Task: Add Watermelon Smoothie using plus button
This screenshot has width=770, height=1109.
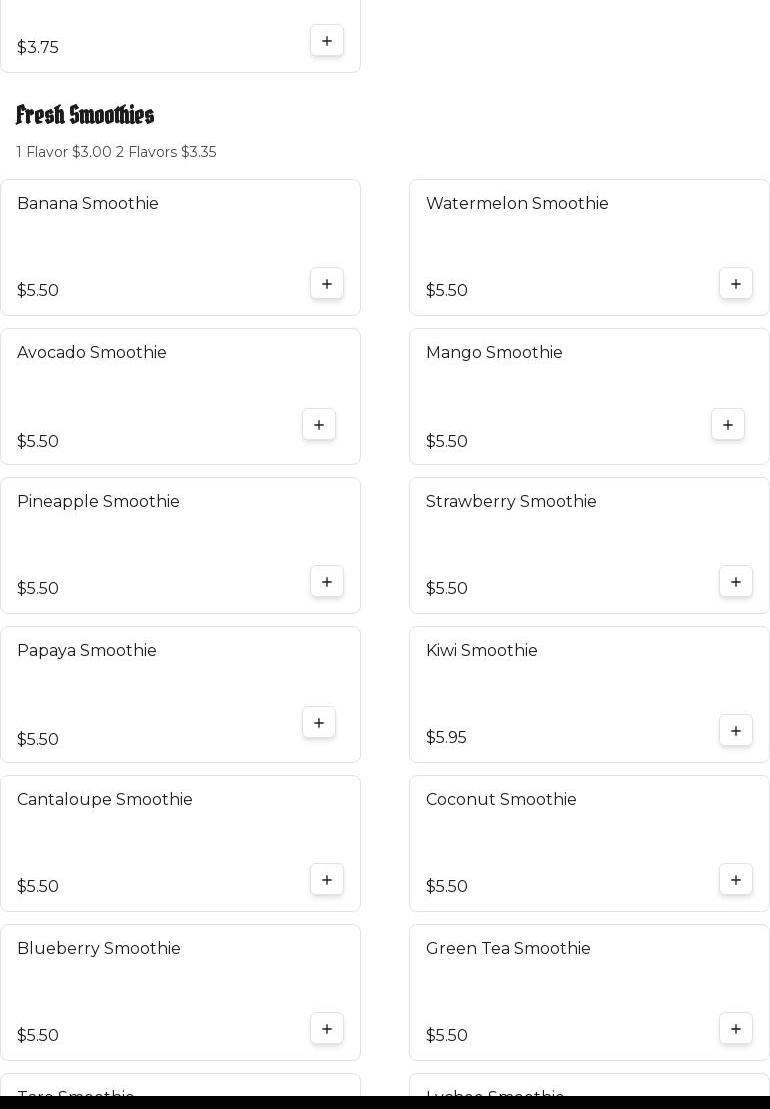Action: [x=736, y=284]
